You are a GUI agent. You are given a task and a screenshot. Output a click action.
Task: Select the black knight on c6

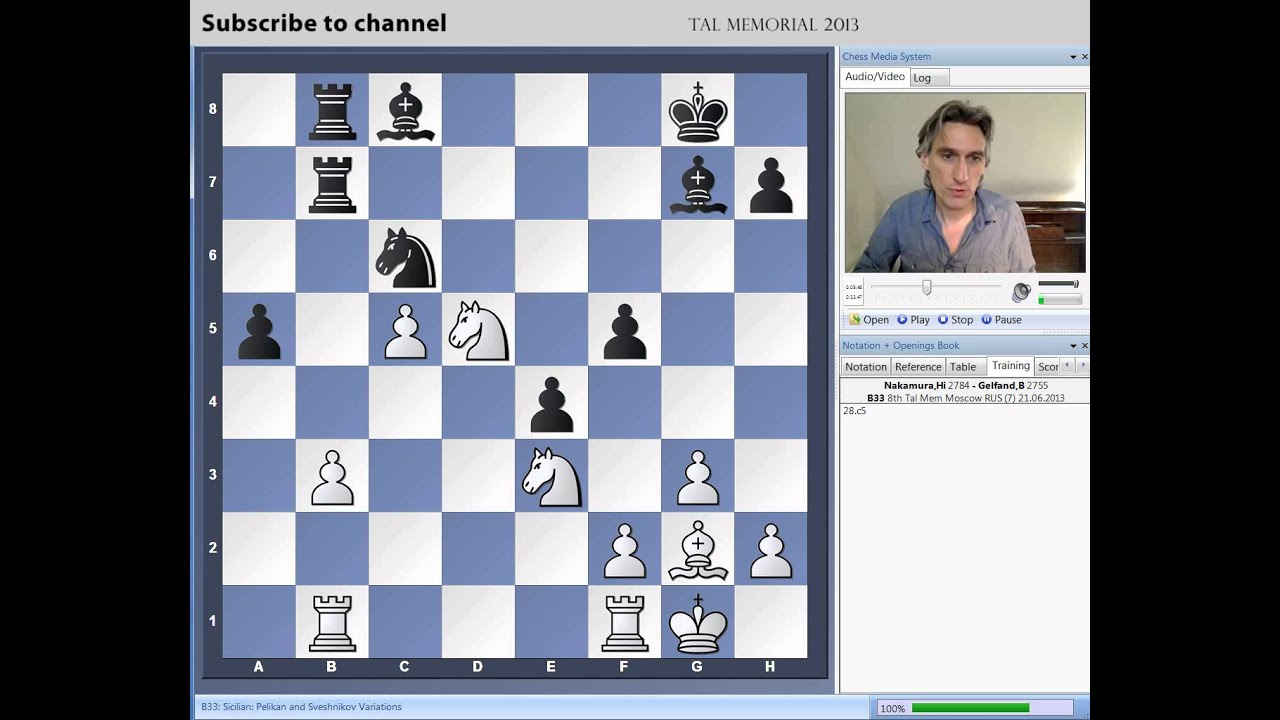pyautogui.click(x=405, y=257)
